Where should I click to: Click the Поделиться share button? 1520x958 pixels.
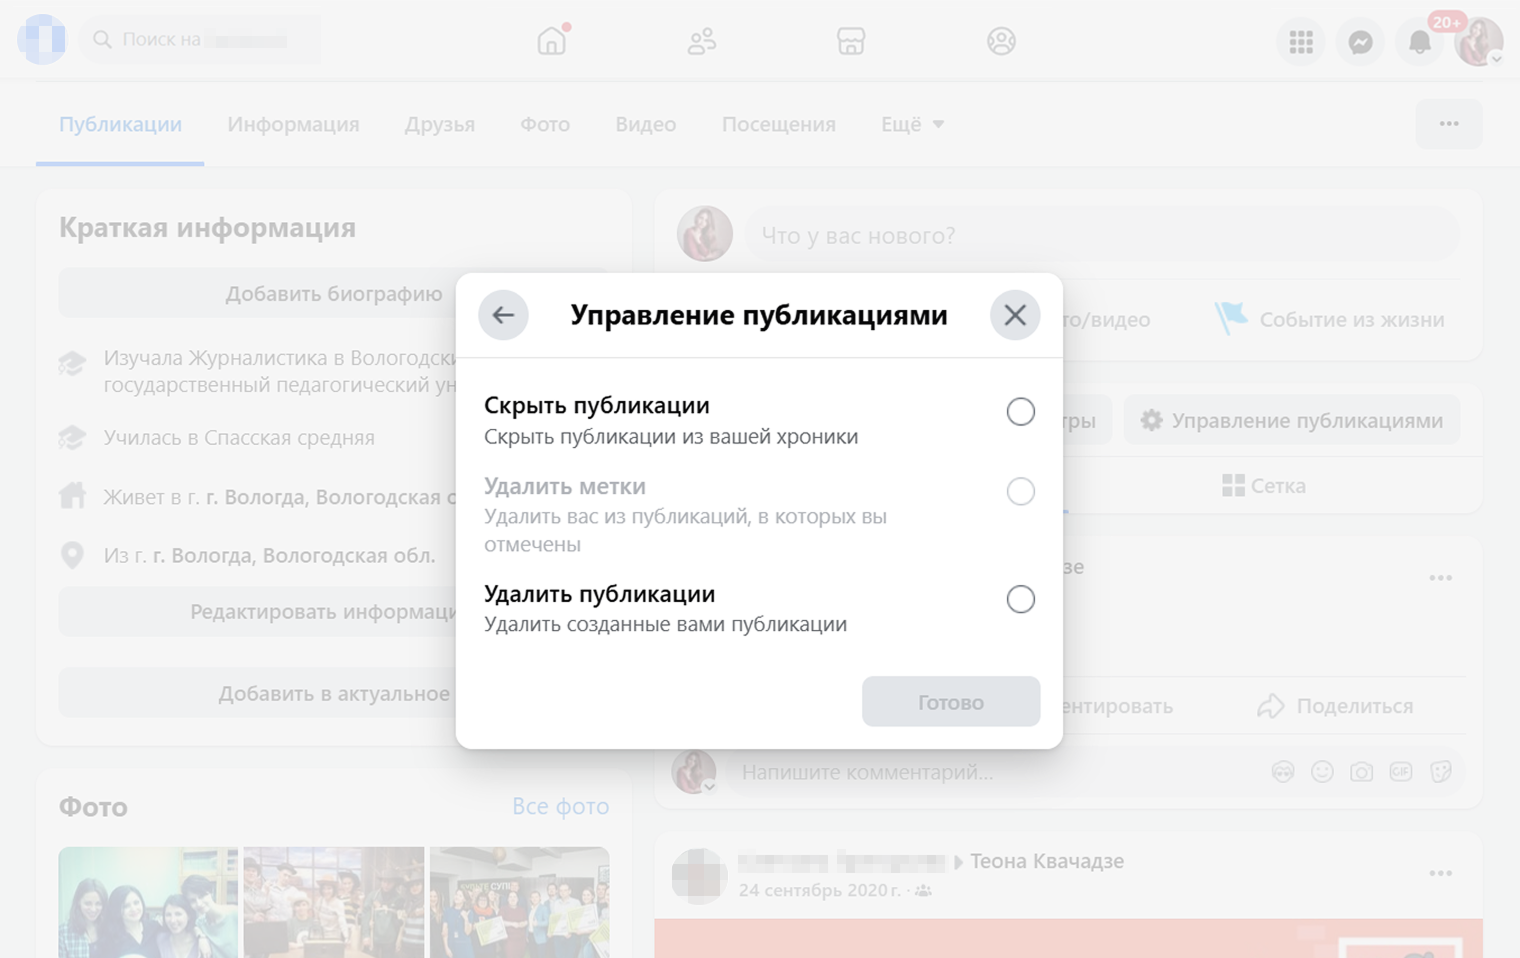[x=1336, y=706]
